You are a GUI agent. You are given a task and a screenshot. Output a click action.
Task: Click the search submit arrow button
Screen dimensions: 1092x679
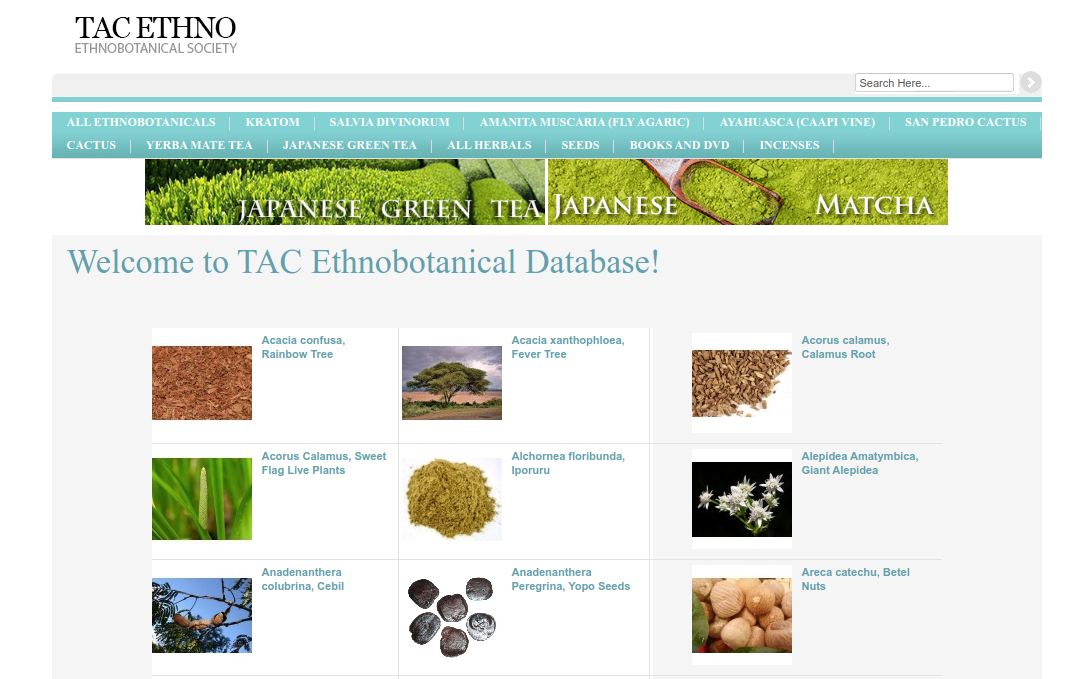[1031, 82]
